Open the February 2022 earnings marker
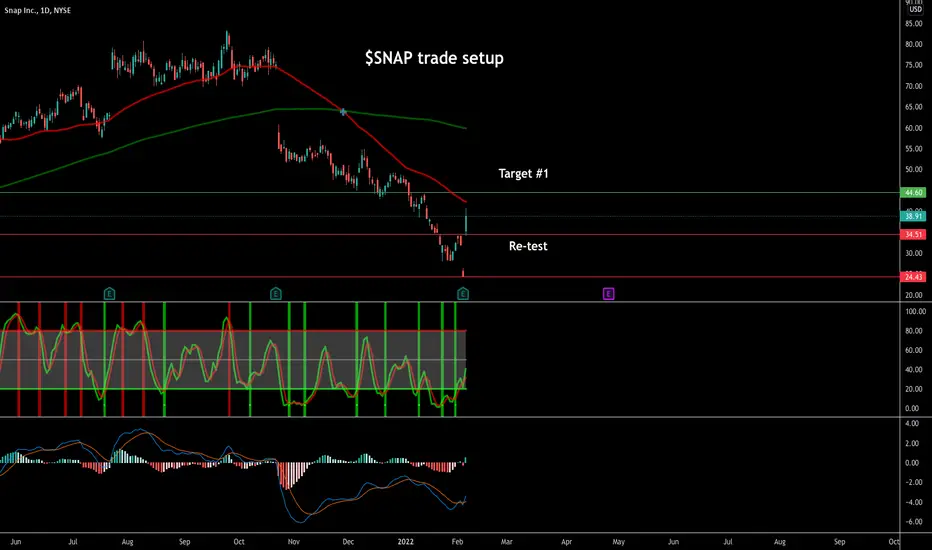 [x=463, y=294]
